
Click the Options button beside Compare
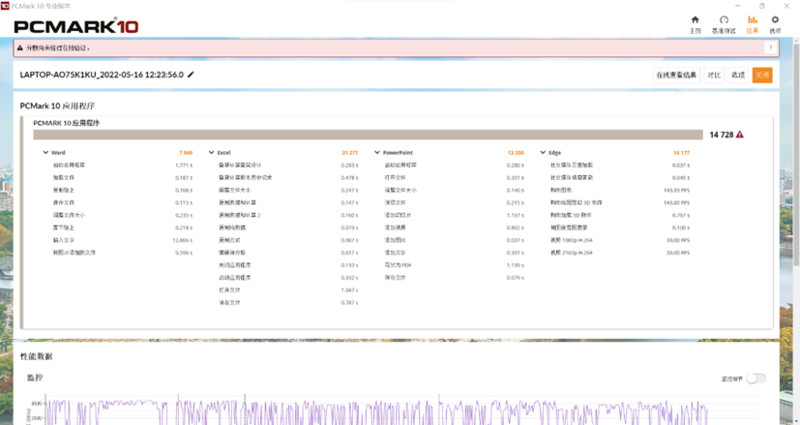coord(738,75)
